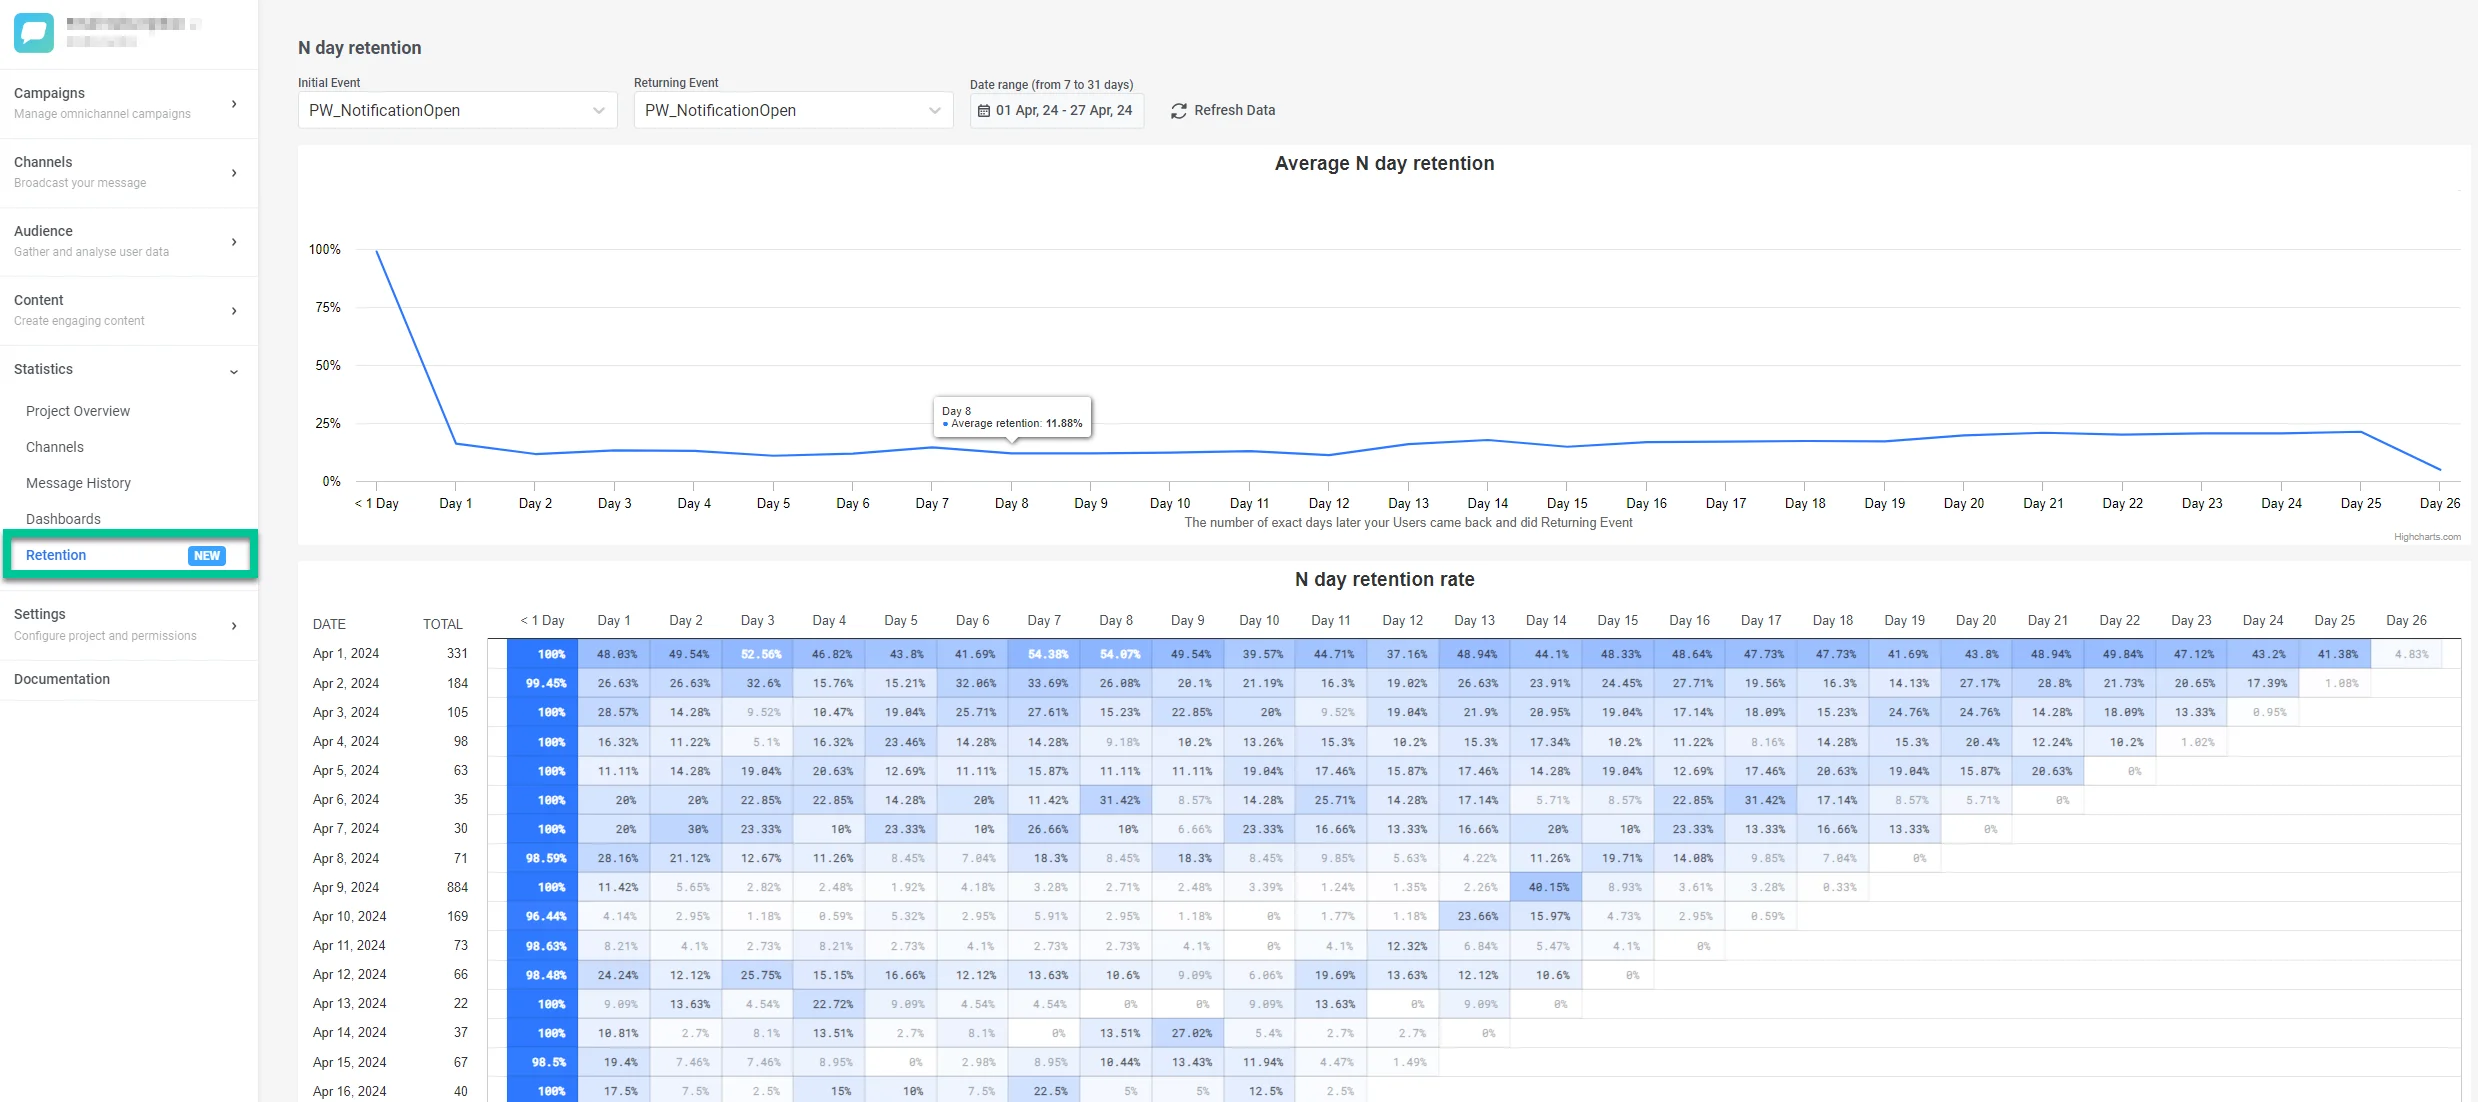Expand the Channels section arrow
Screen dimensions: 2478x1102
(x=234, y=173)
